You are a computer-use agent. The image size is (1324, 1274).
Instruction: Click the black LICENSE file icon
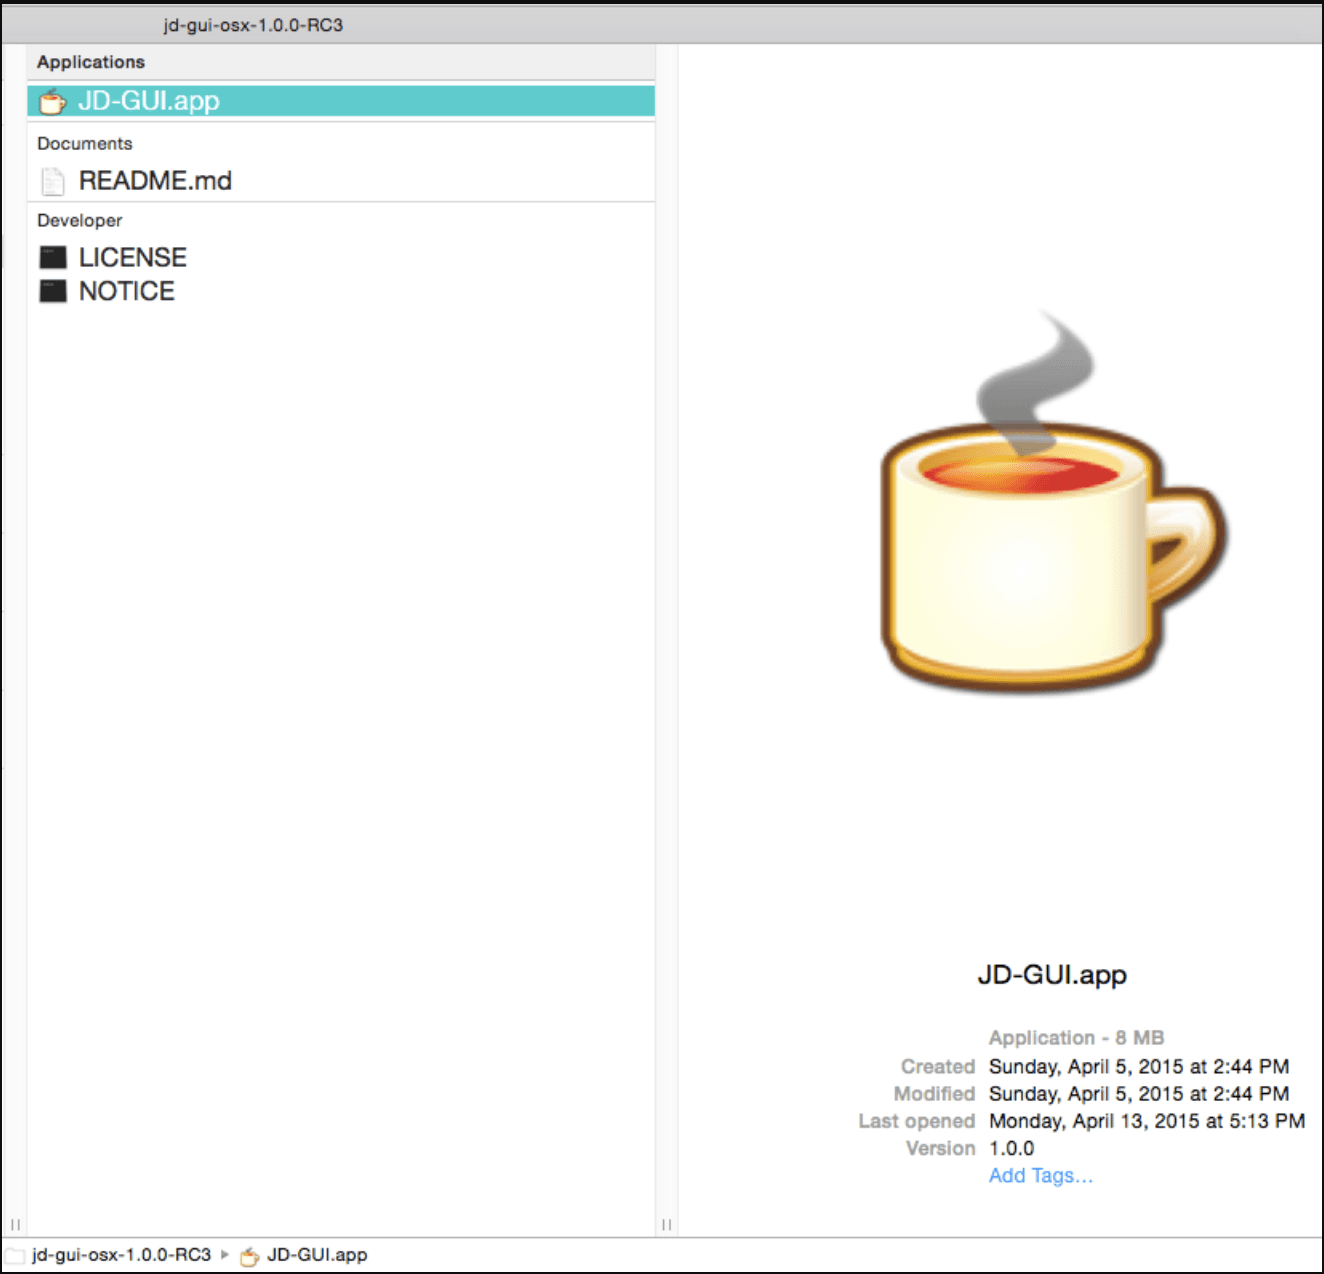click(x=53, y=258)
